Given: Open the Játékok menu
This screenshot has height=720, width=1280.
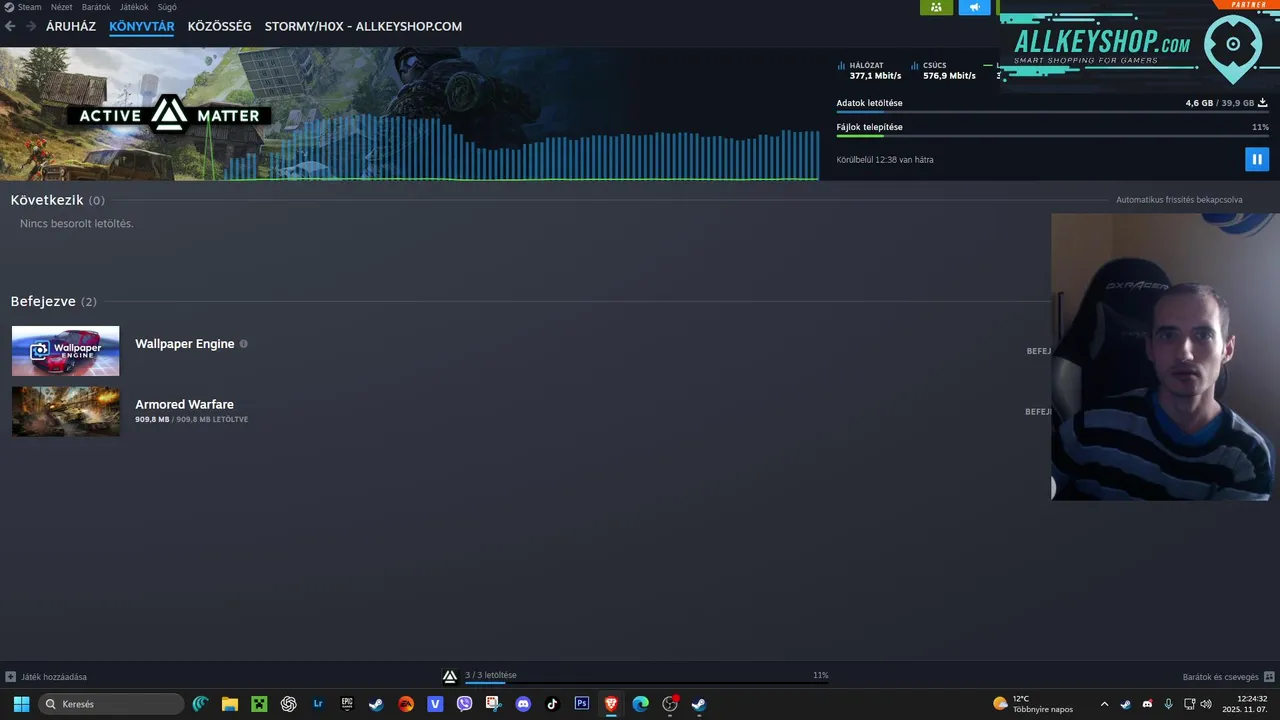Looking at the screenshot, I should pos(134,7).
